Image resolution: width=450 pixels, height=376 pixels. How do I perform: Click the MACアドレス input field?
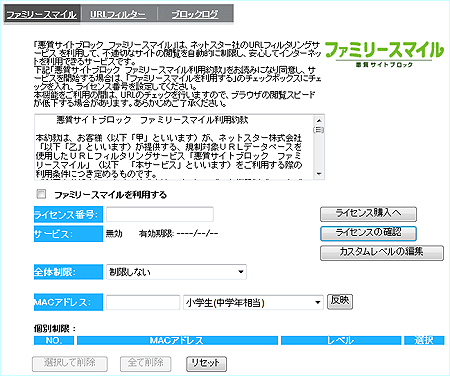(x=143, y=302)
